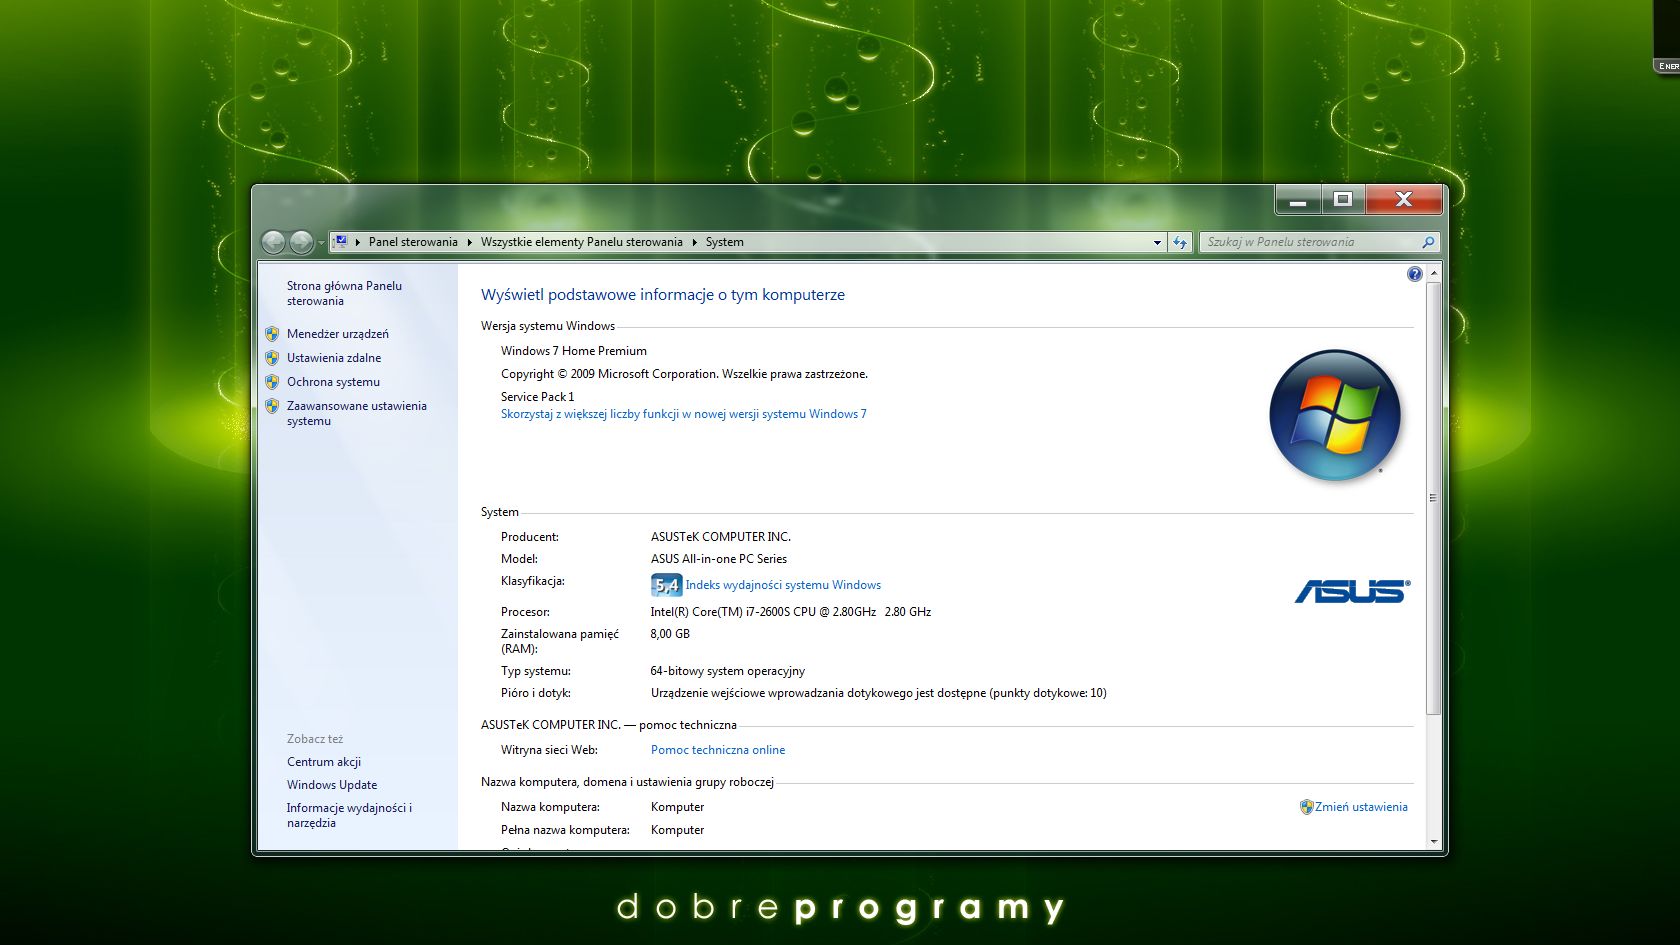1680x945 pixels.
Task: Click the scrollbar up arrow
Action: point(1434,273)
